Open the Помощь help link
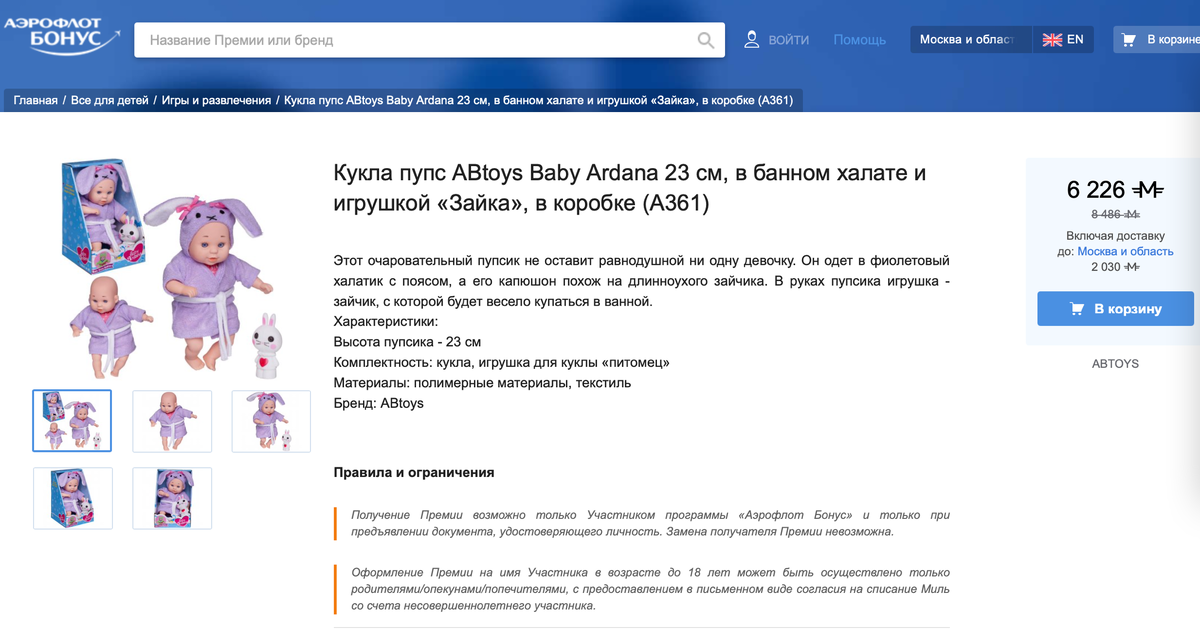This screenshot has width=1200, height=629. click(859, 39)
